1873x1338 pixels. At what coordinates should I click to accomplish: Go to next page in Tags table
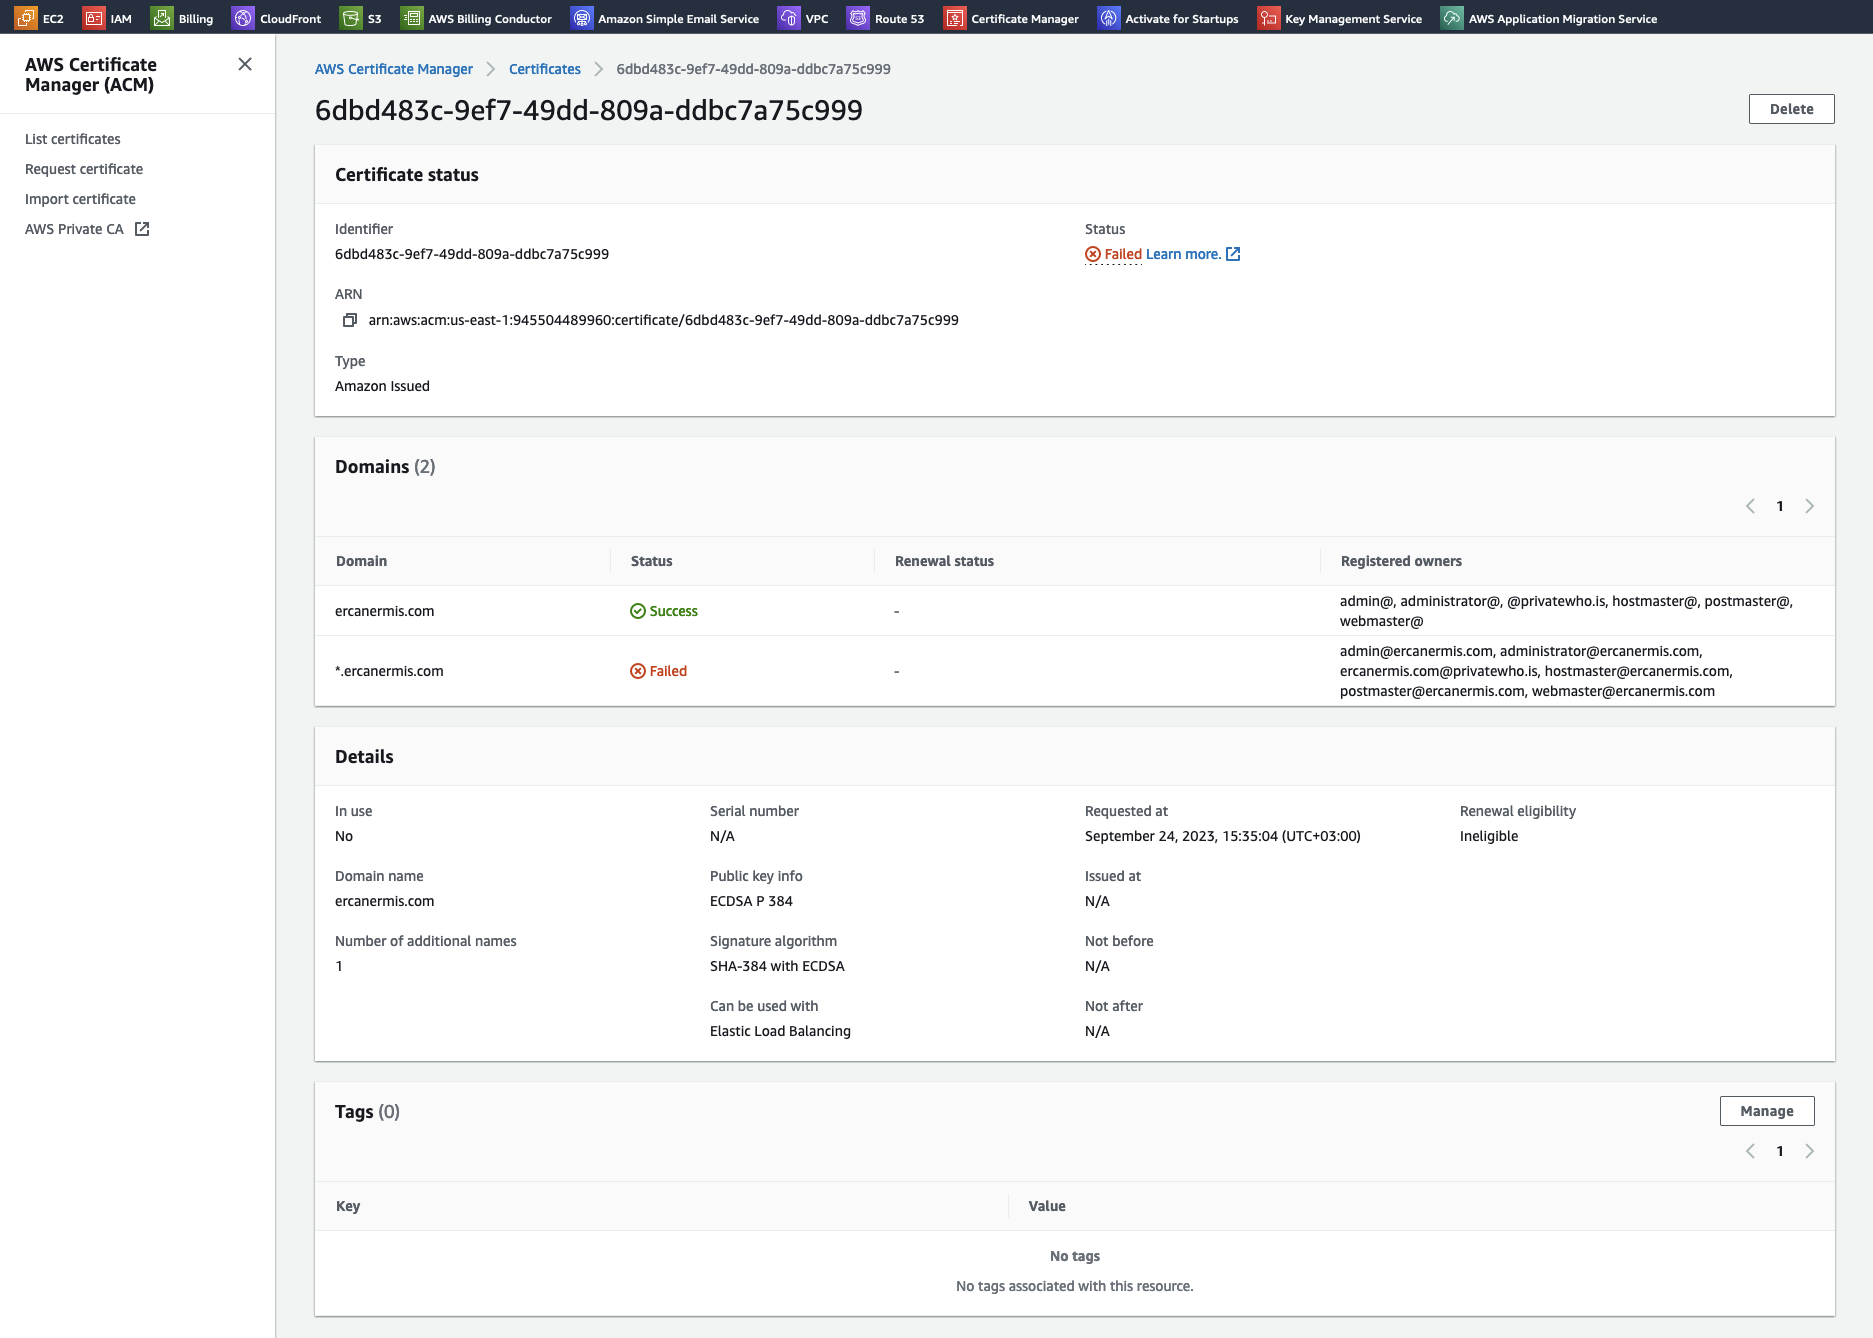coord(1809,1151)
